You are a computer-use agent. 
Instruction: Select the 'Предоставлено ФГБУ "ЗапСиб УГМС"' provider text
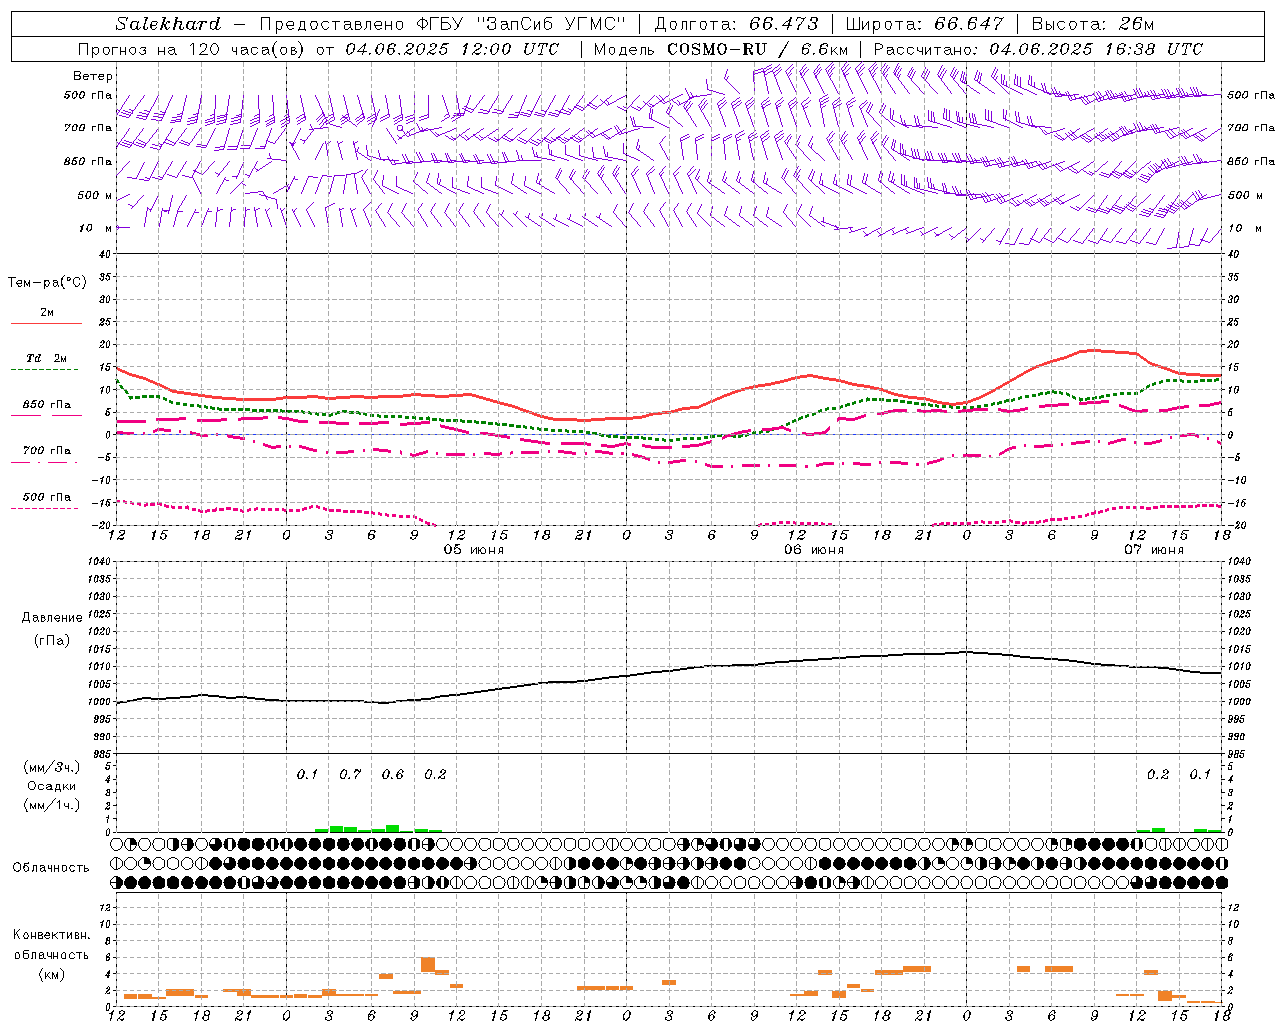point(442,24)
